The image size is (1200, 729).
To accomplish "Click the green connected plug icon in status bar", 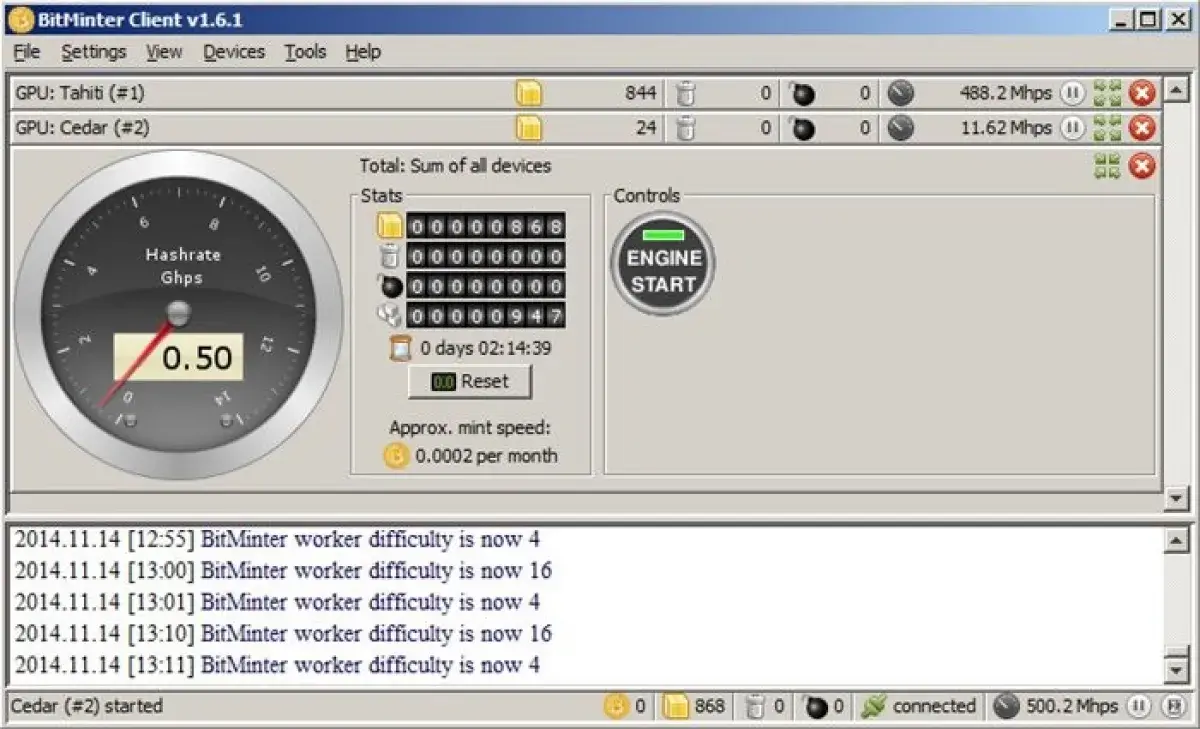I will point(873,707).
